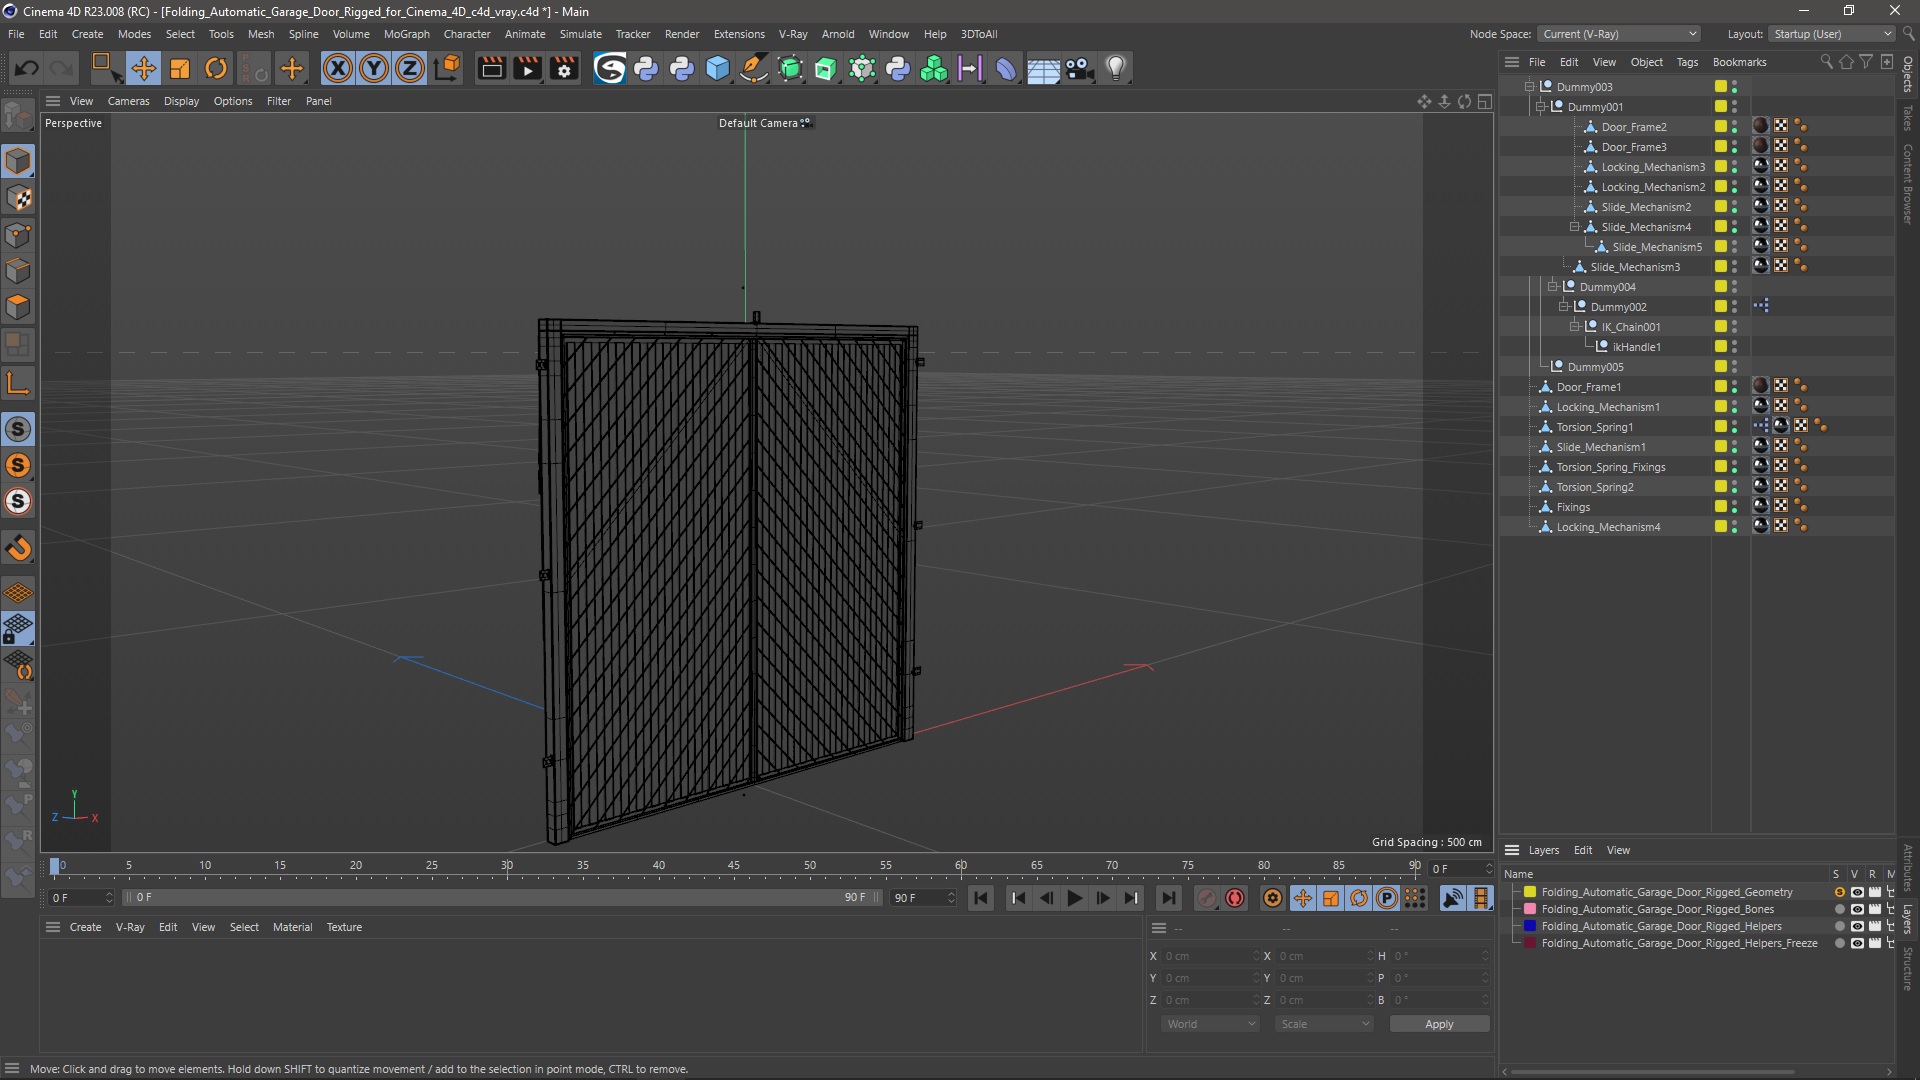
Task: Click pink swatch of Bones layer
Action: (1529, 909)
